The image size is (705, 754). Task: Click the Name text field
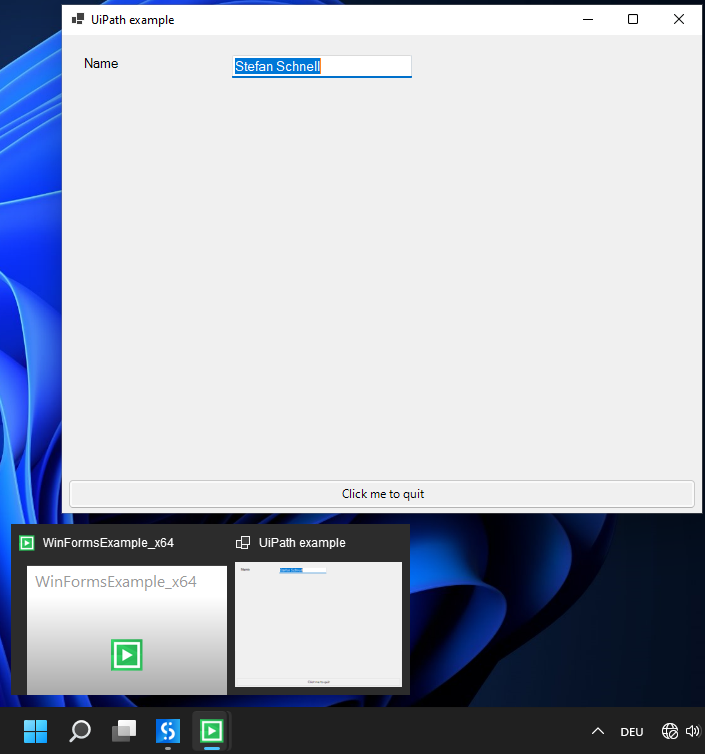click(x=322, y=66)
